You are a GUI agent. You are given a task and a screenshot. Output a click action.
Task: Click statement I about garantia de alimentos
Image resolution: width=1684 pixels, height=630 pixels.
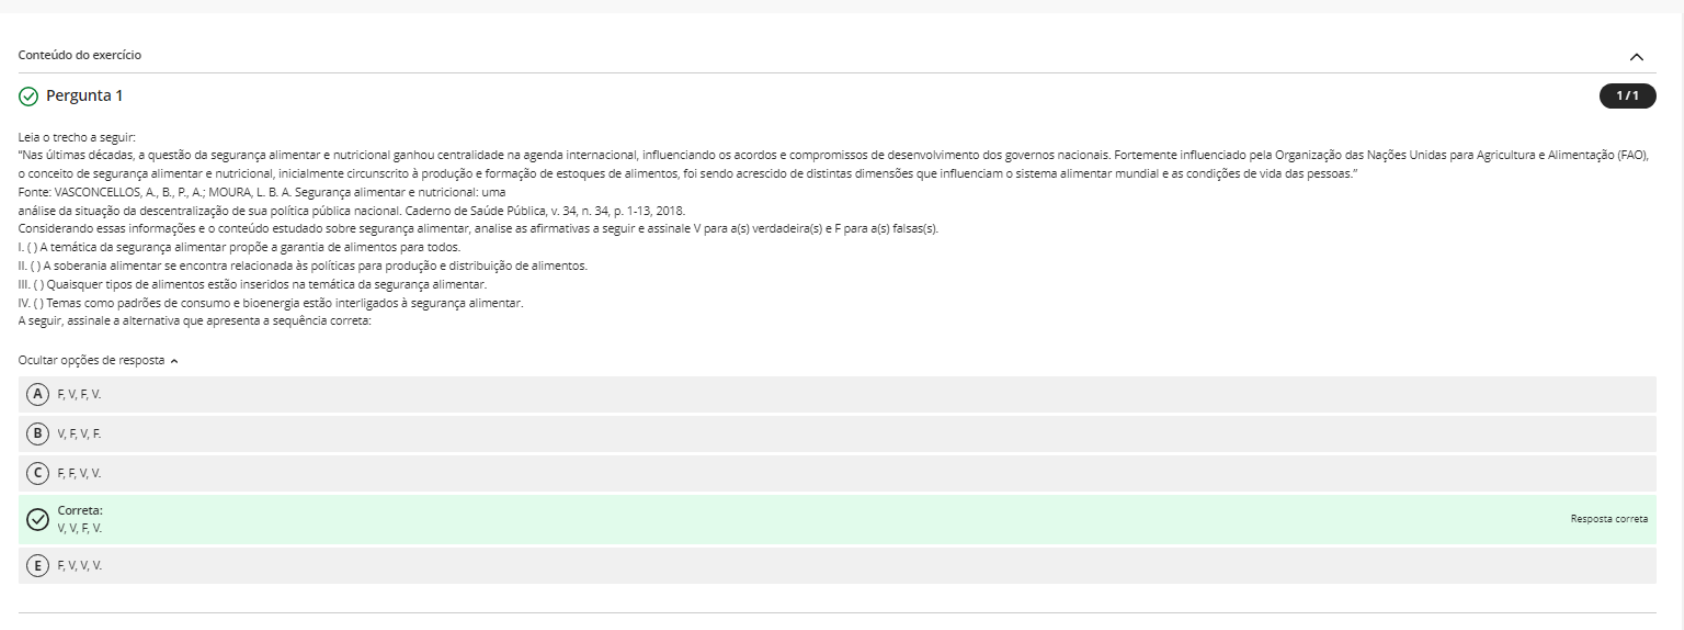239,247
